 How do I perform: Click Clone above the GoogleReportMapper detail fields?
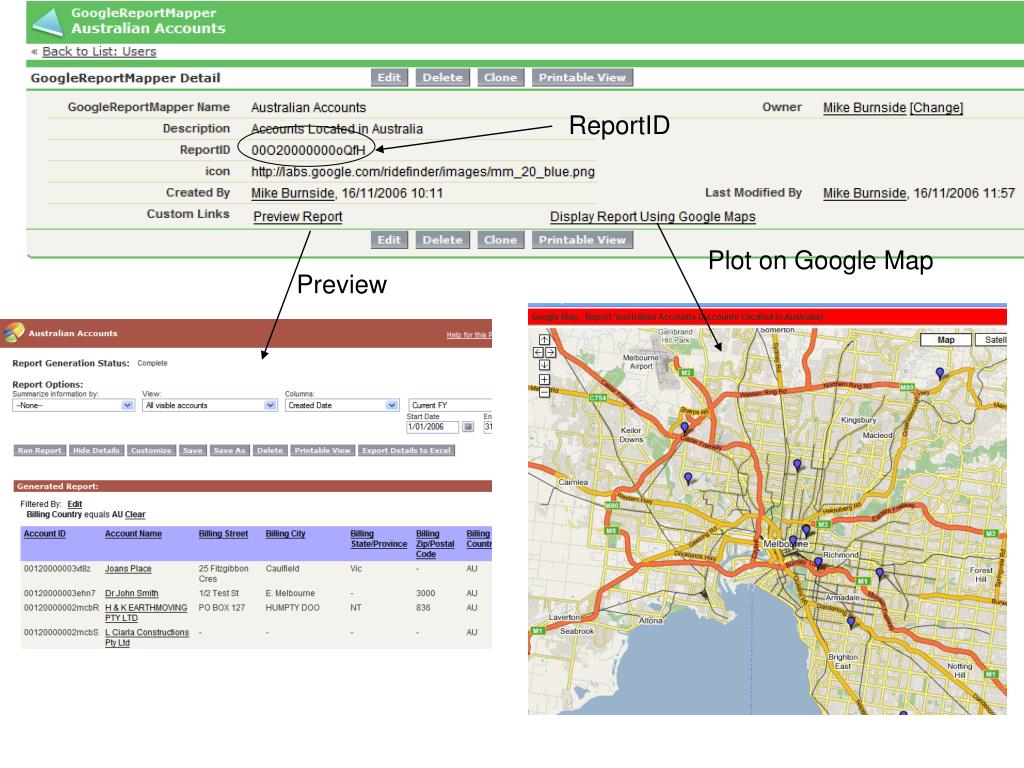(x=500, y=78)
